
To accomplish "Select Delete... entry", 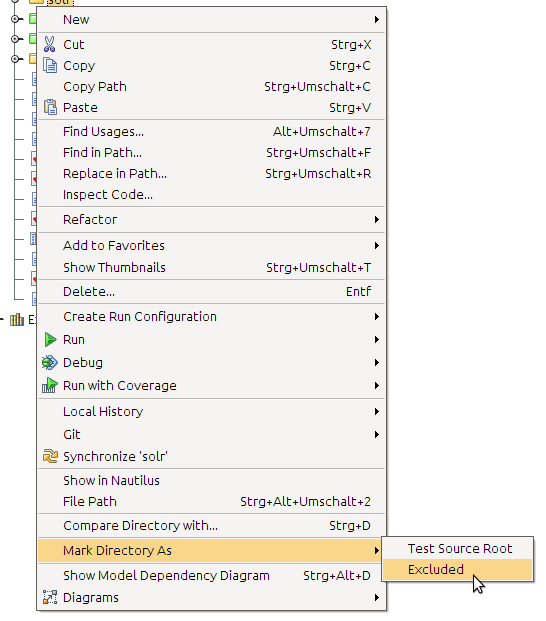I will (211, 291).
